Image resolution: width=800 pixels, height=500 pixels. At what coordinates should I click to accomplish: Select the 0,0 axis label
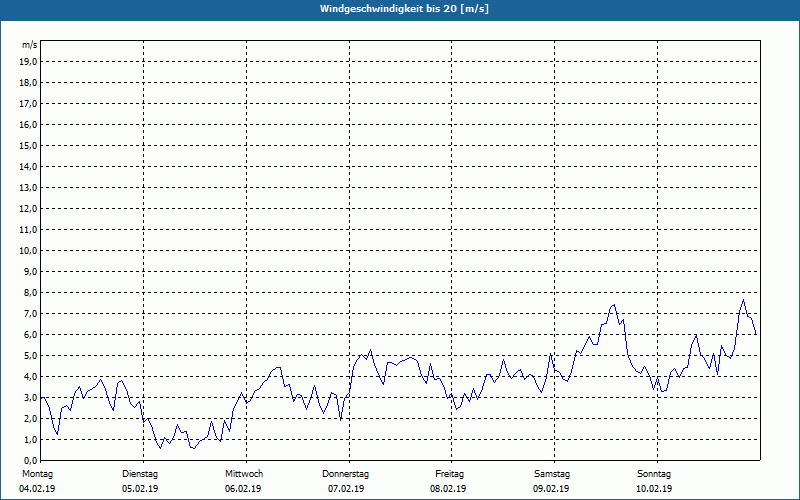tap(30, 461)
